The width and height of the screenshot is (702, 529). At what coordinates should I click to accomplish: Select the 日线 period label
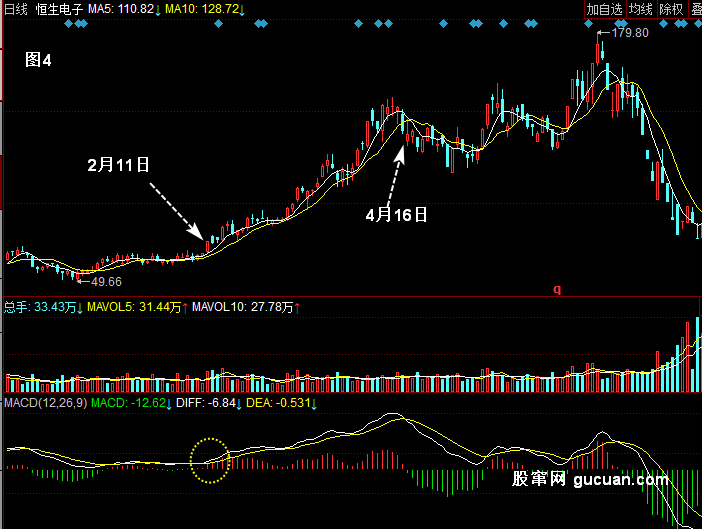pos(16,9)
